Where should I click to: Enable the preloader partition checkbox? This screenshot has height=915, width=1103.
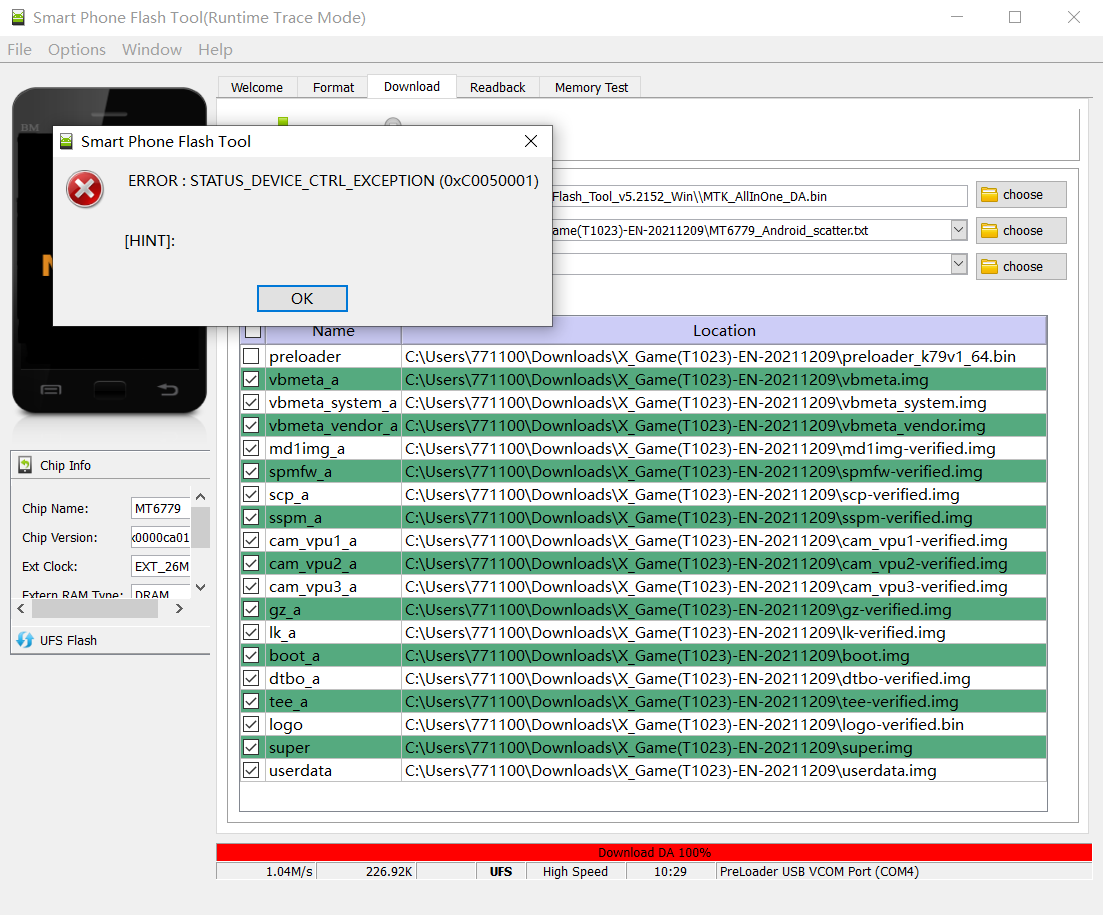(x=251, y=357)
